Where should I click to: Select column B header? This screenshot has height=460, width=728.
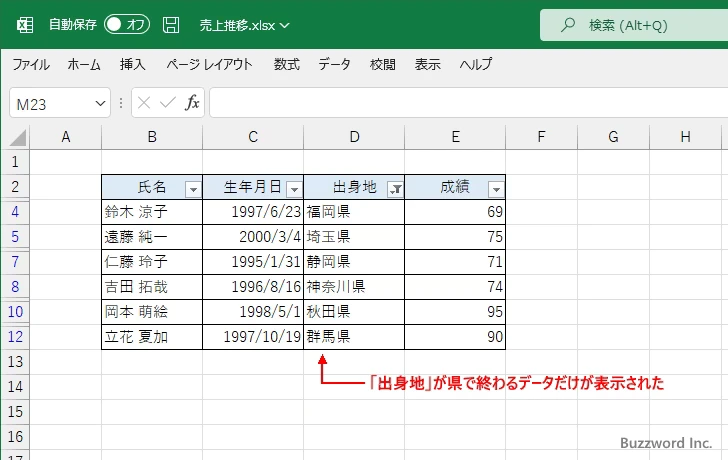click(x=152, y=137)
